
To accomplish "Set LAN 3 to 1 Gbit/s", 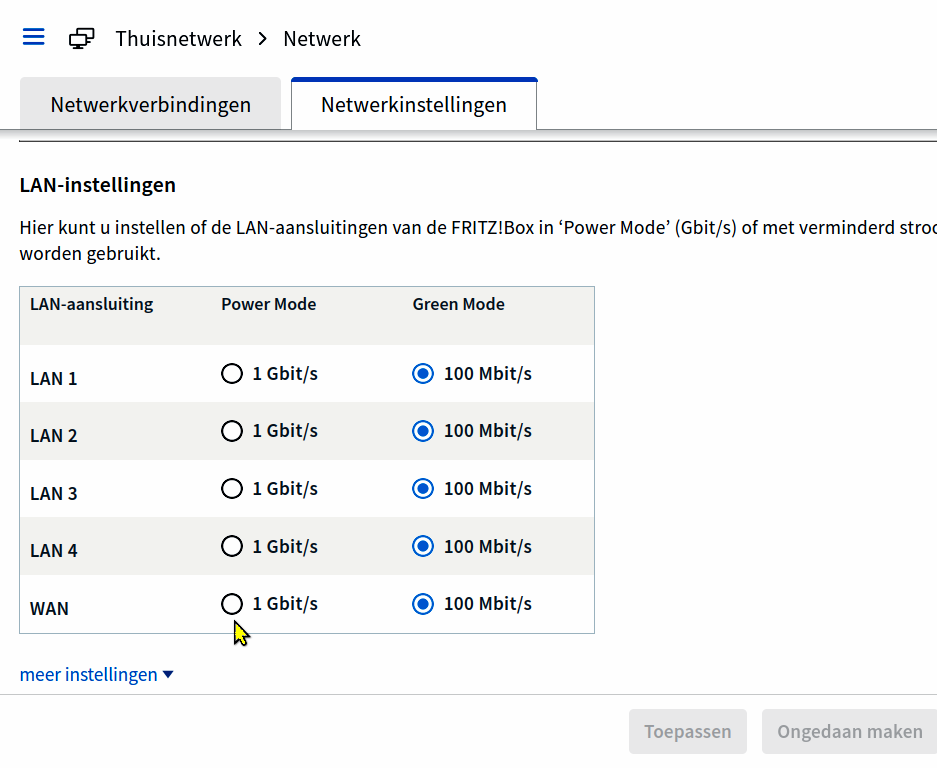I will (232, 489).
